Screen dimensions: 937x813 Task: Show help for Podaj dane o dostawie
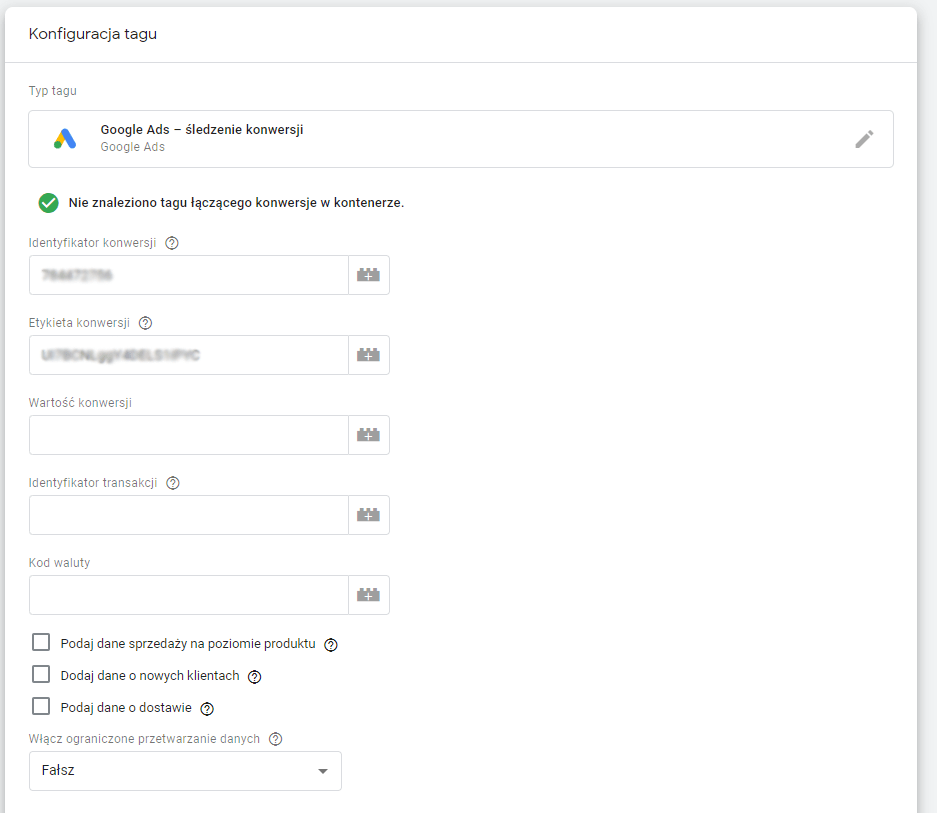pos(207,709)
